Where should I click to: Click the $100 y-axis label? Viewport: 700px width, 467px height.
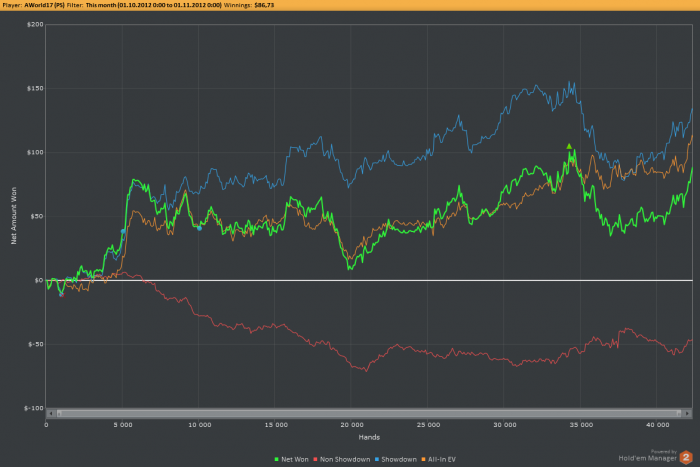[x=35, y=152]
